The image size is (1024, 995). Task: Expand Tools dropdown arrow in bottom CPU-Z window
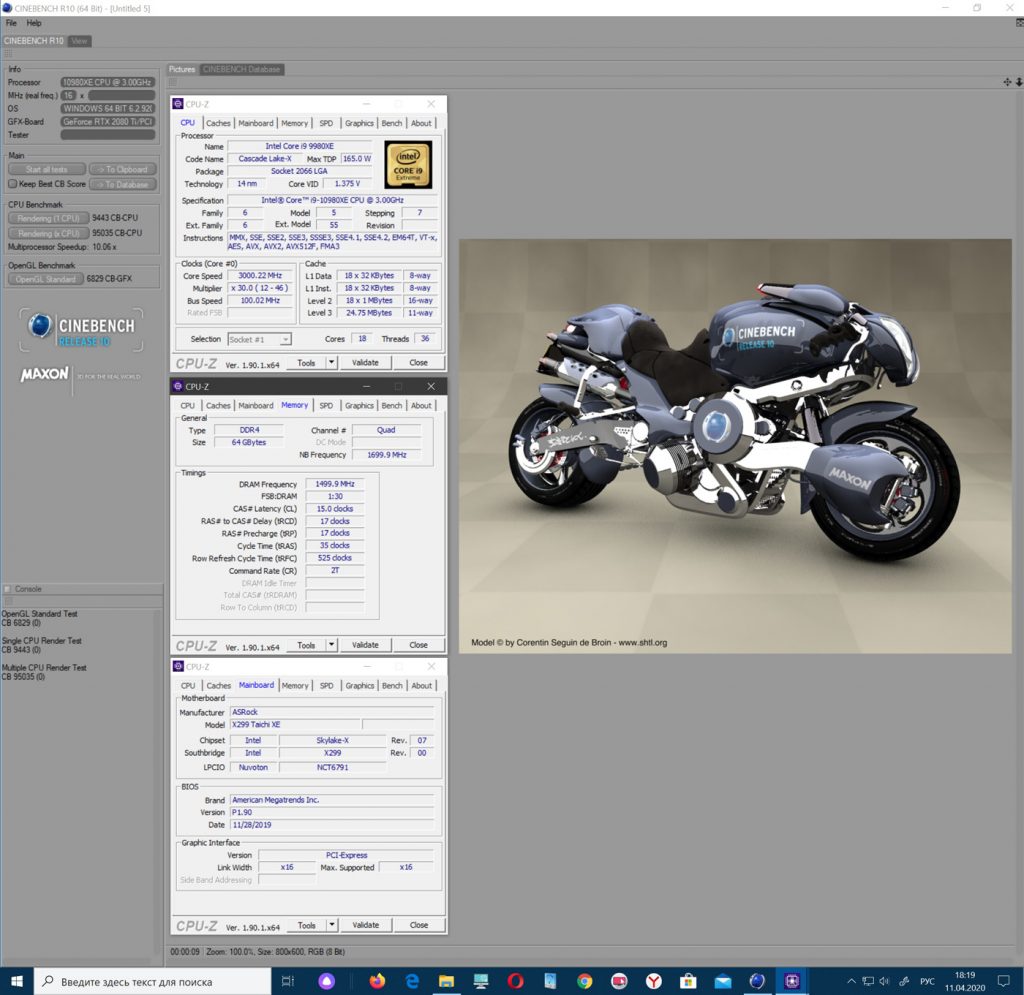(332, 925)
